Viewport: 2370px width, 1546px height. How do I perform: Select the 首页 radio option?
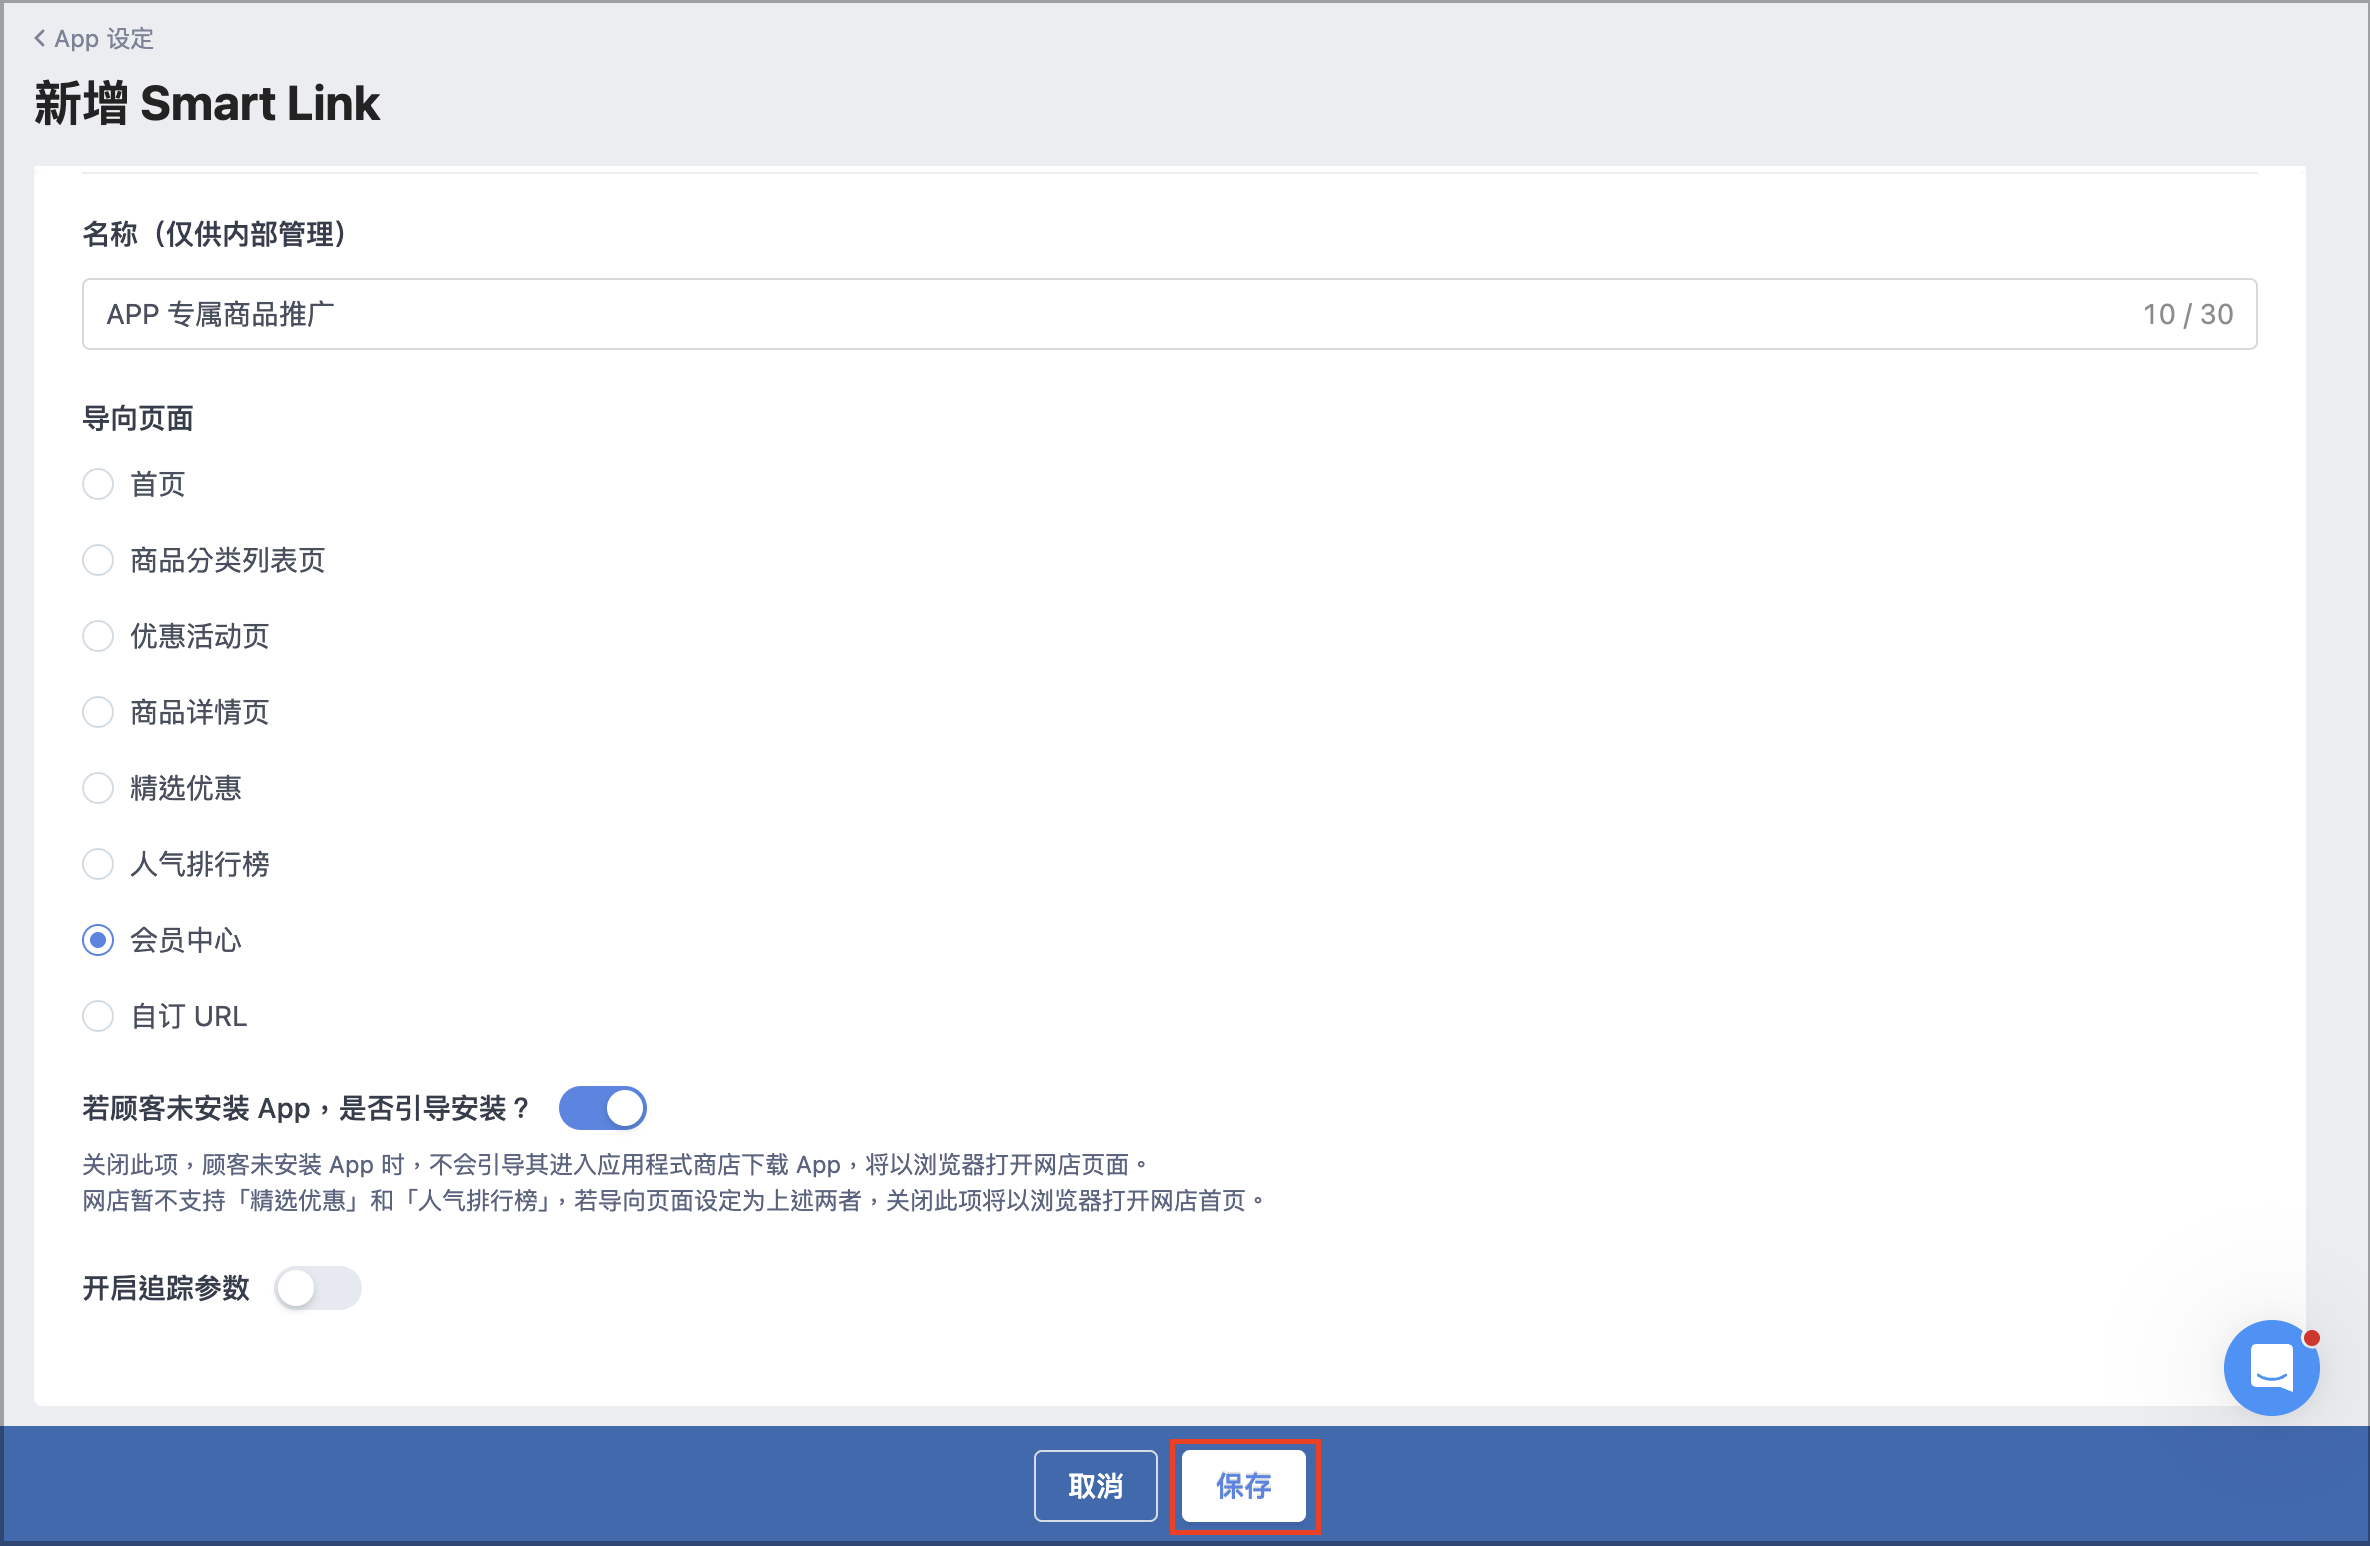tap(98, 485)
